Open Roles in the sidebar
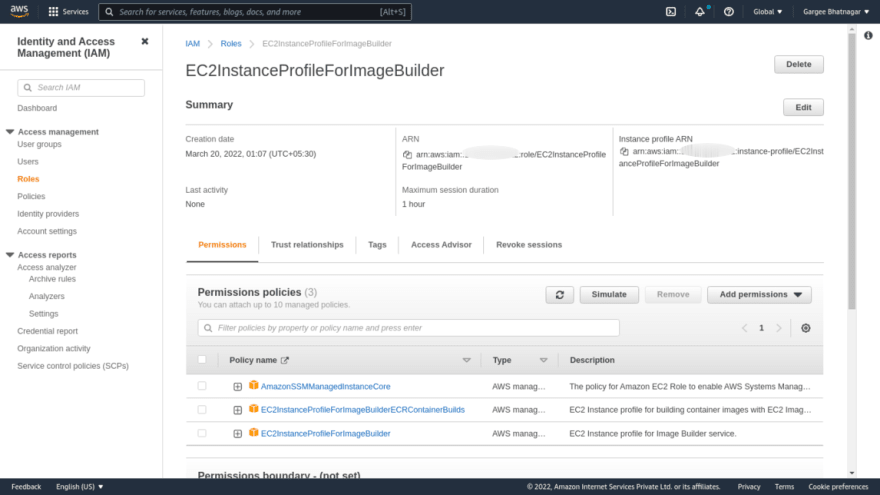Viewport: 880px width, 495px height. pos(28,179)
